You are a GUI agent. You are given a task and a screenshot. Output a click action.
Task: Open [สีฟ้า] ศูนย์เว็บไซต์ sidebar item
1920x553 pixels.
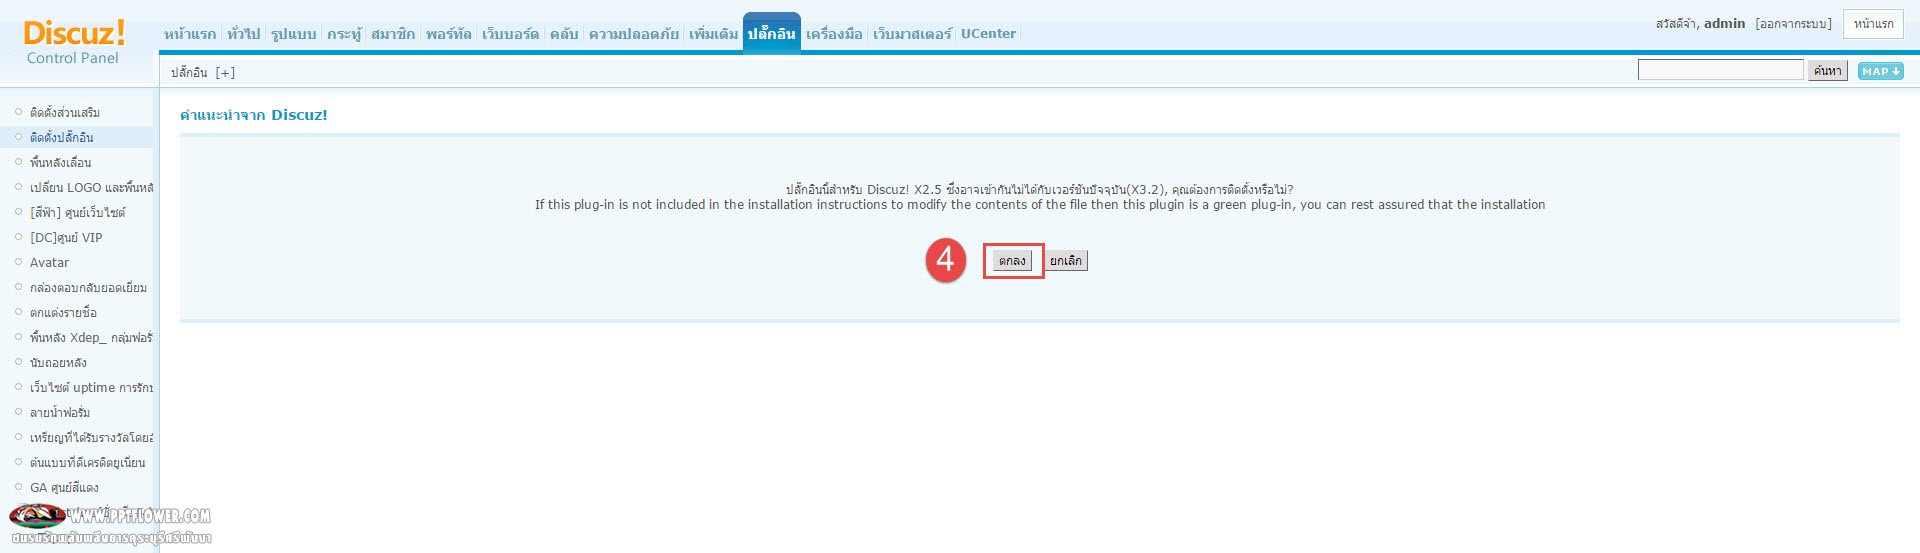pyautogui.click(x=78, y=212)
